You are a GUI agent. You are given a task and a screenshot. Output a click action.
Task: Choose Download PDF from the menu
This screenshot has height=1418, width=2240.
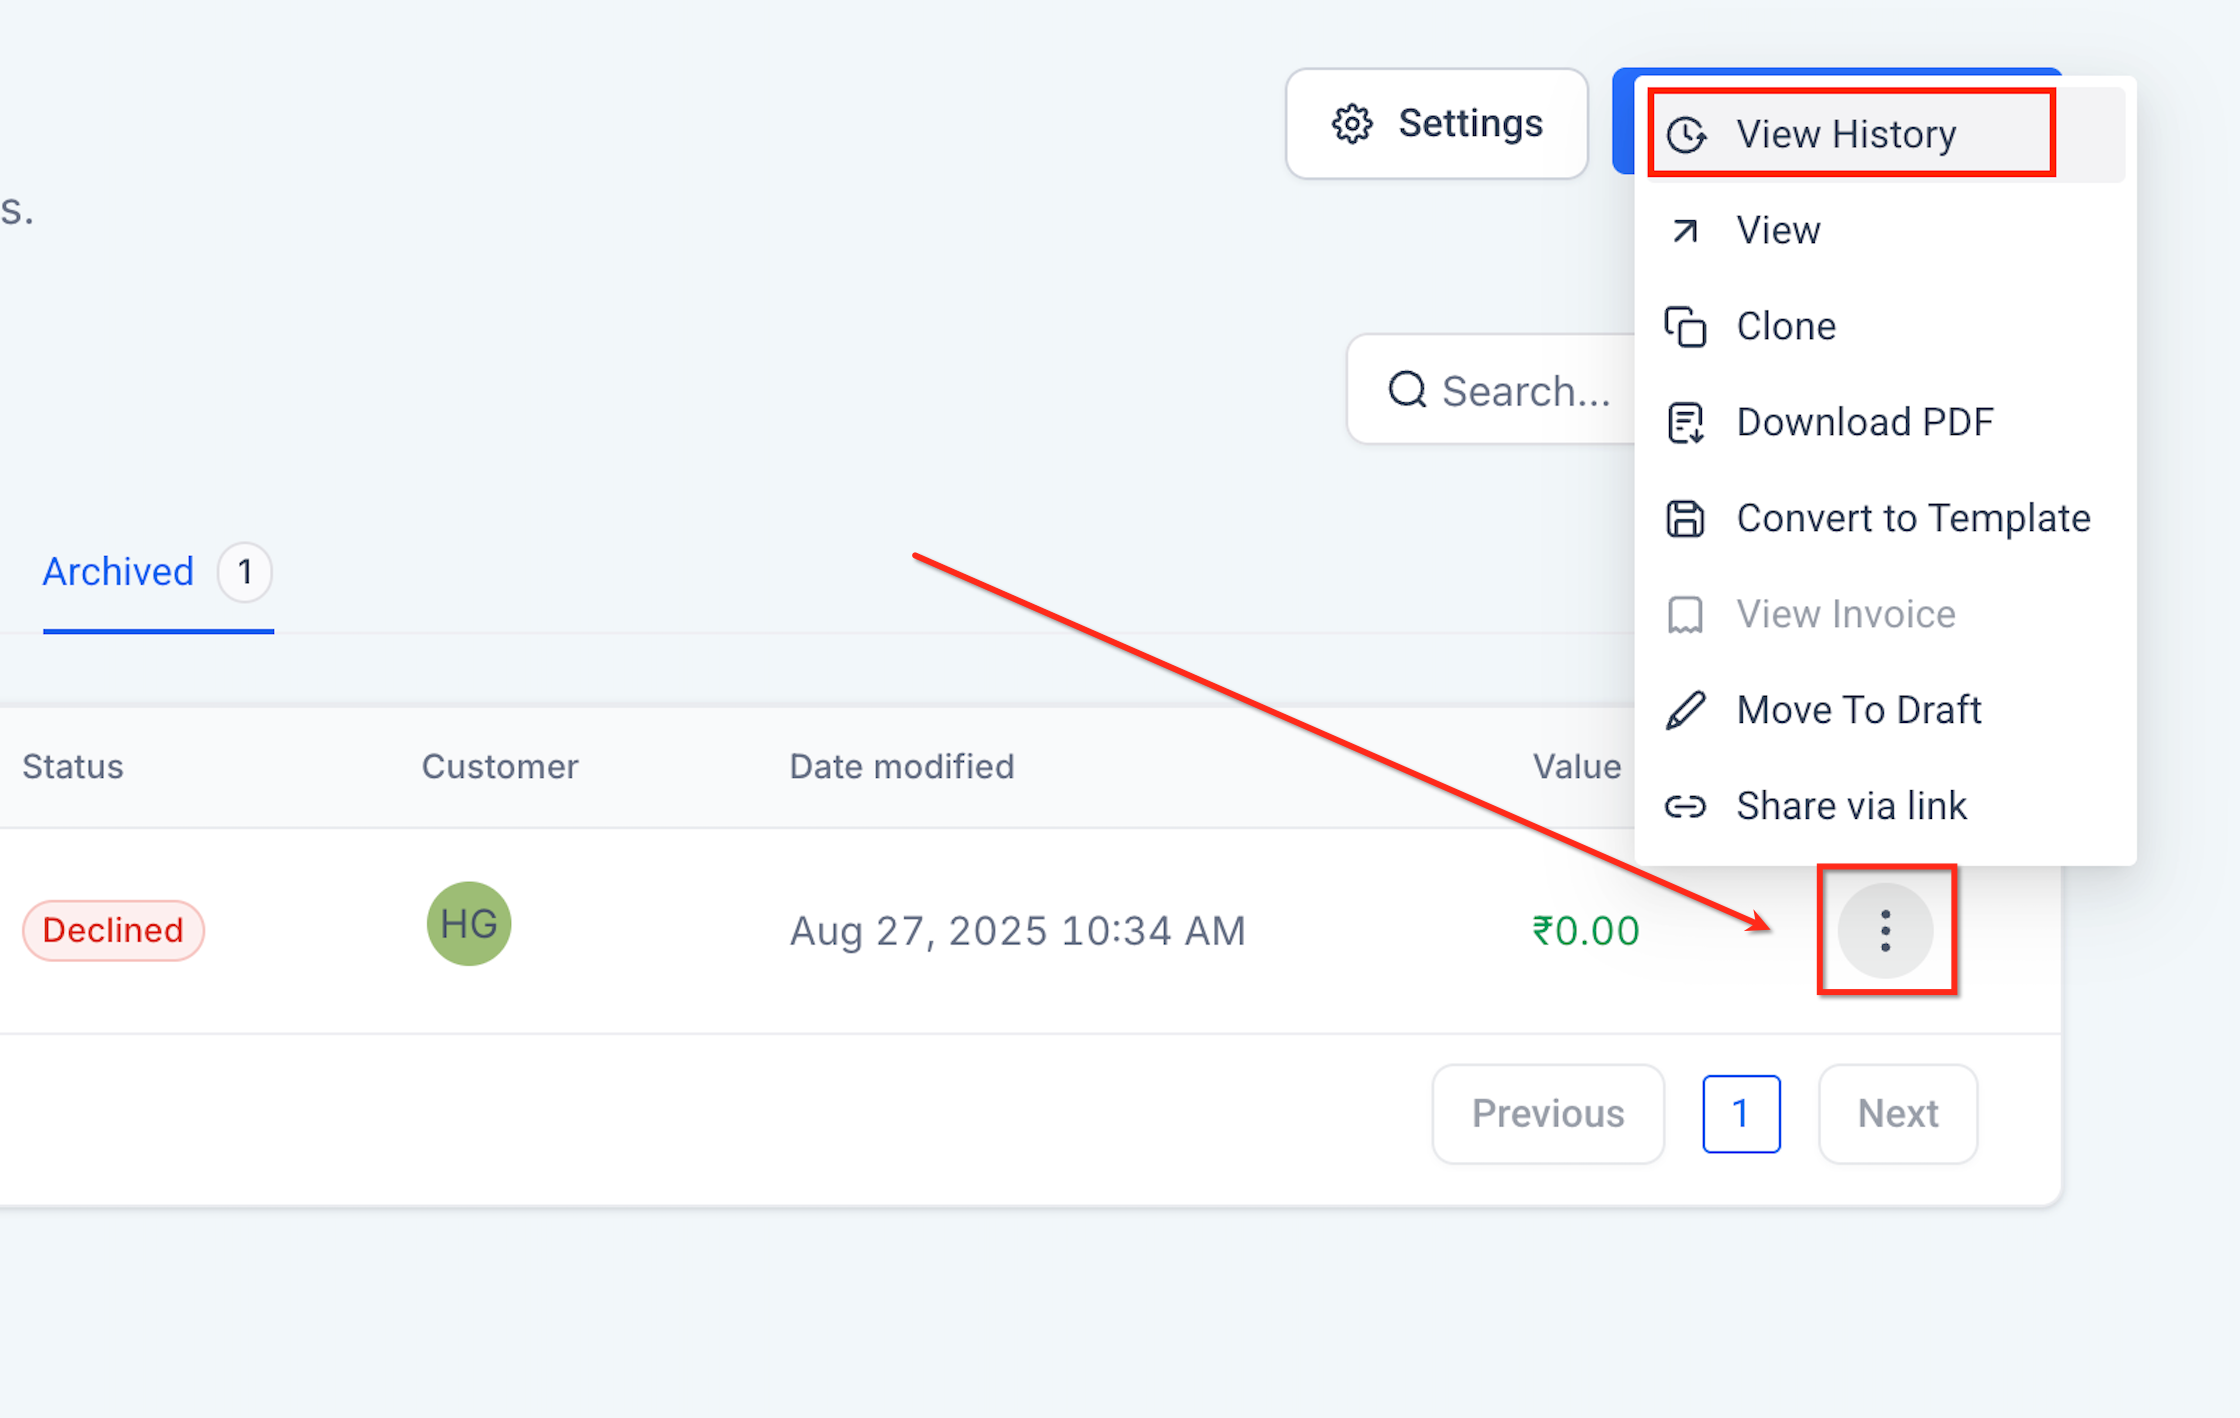click(x=1865, y=423)
